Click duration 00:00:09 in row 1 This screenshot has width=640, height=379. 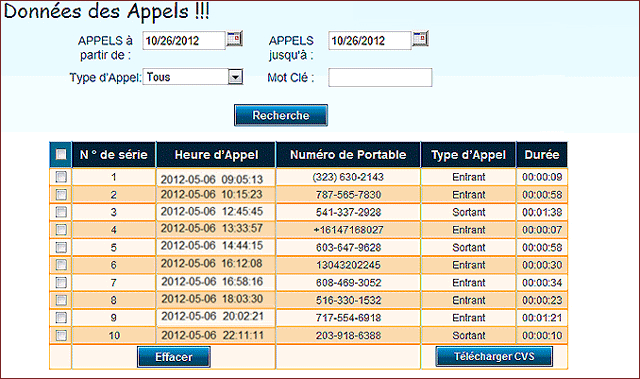click(x=542, y=177)
